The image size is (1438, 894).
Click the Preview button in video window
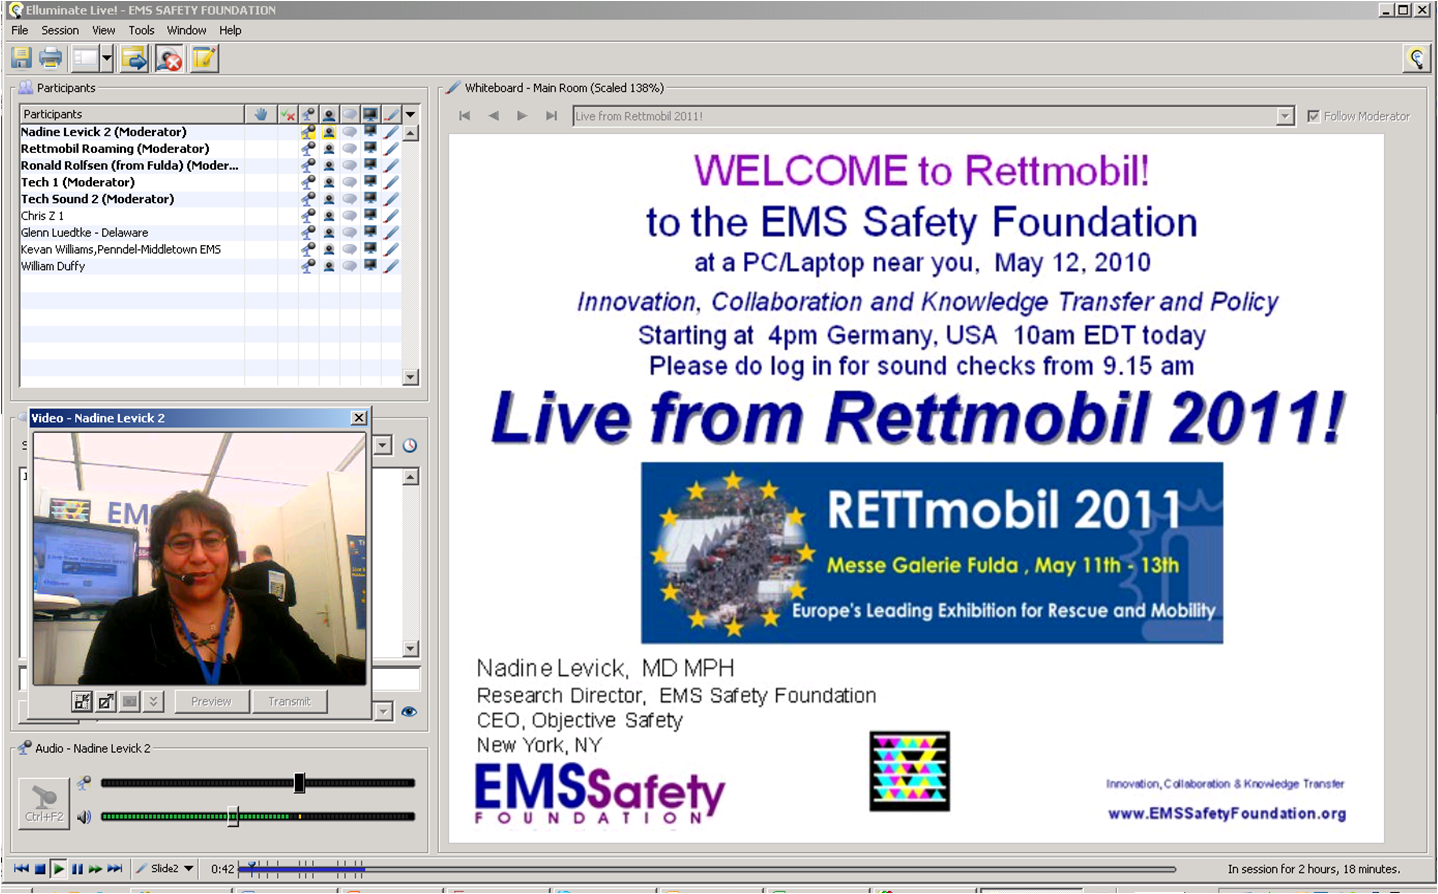211,702
